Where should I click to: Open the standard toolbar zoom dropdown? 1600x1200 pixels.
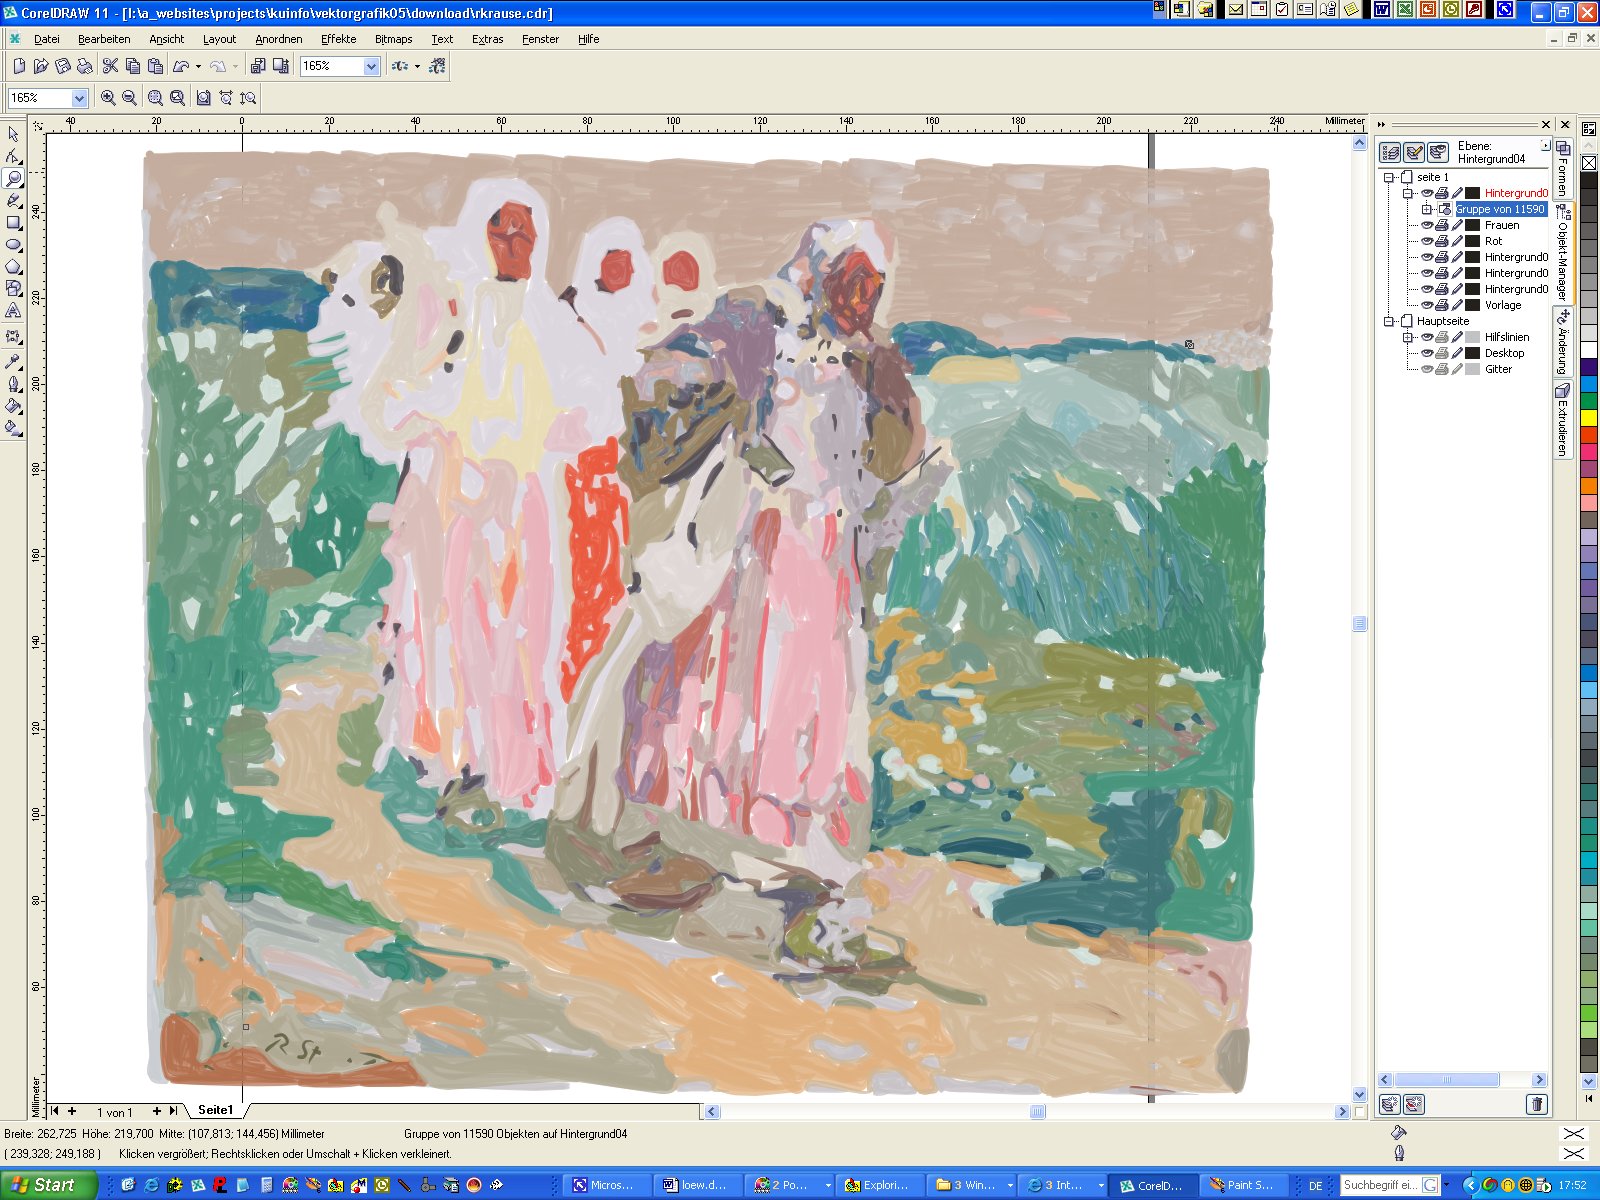tap(371, 66)
